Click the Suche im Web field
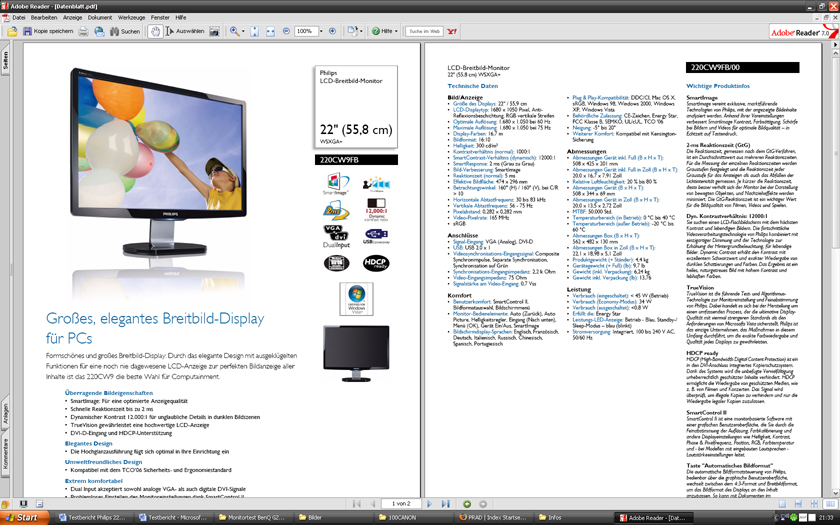840x525 pixels. 424,32
